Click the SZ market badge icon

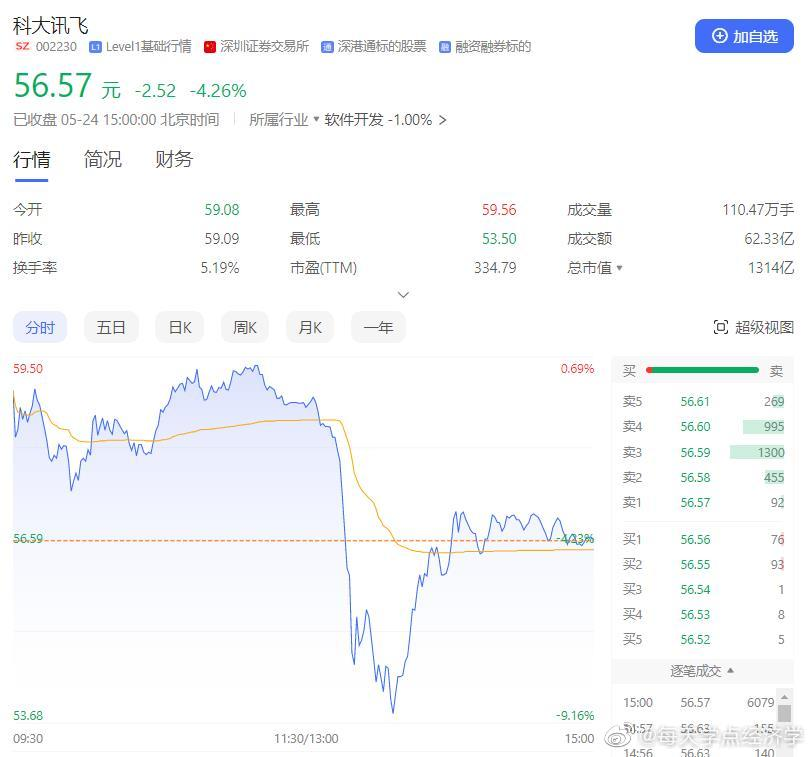(x=22, y=47)
